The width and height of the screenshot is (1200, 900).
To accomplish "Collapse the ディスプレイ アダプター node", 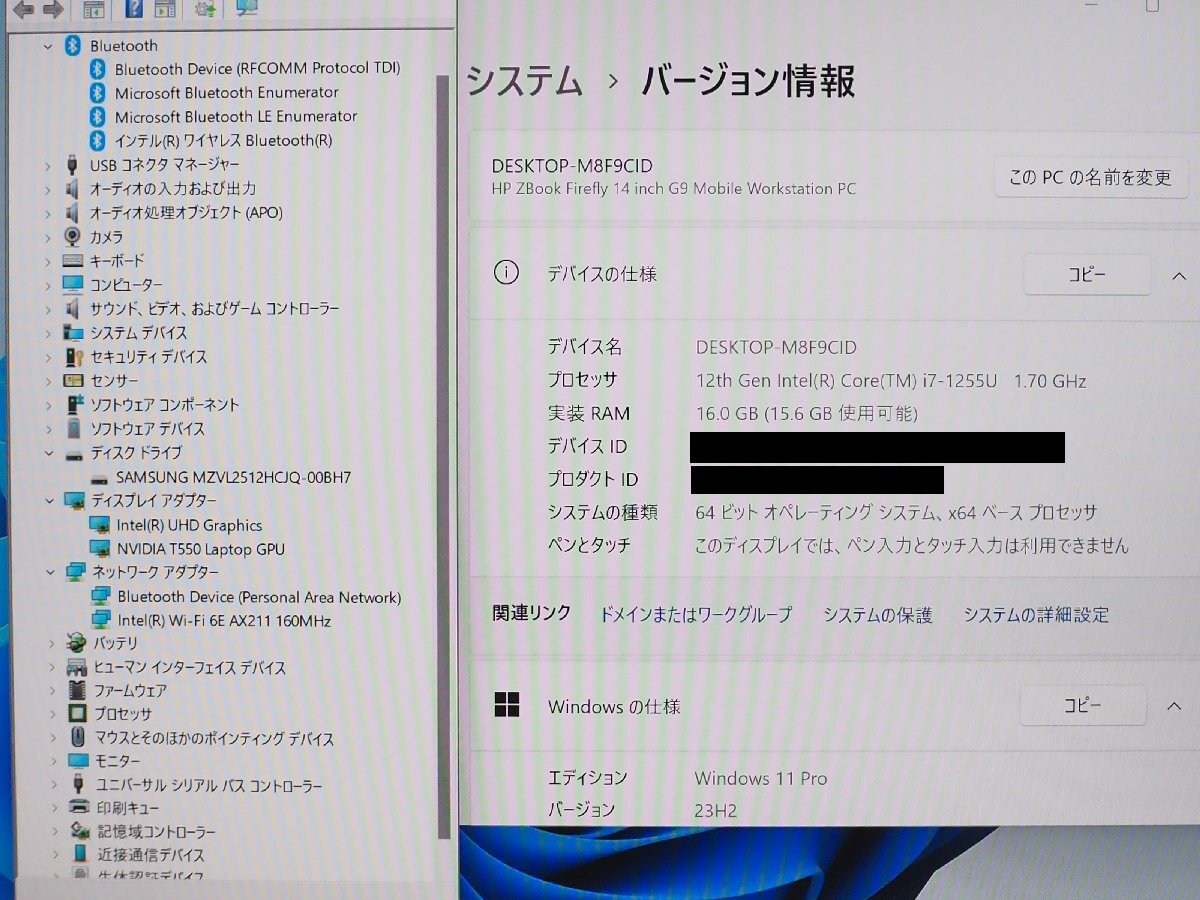I will pyautogui.click(x=50, y=500).
